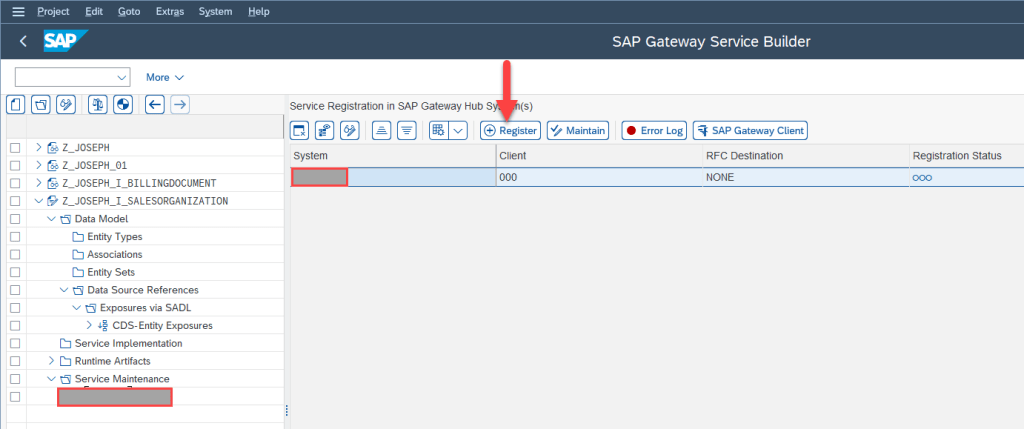Click the balance scale check icon
1024x429 pixels.
pyautogui.click(x=98, y=104)
